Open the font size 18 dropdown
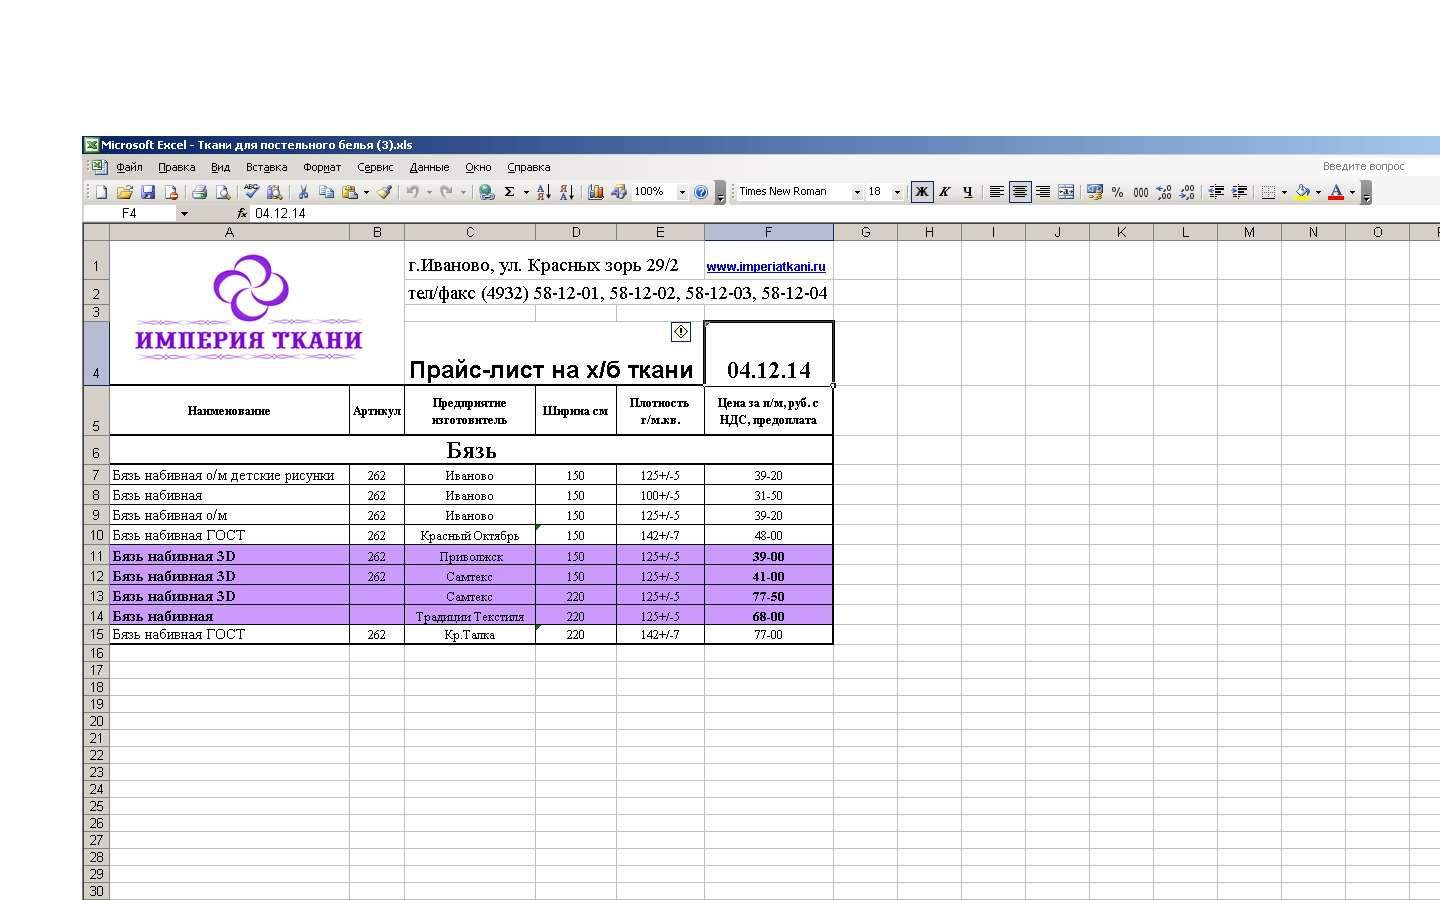This screenshot has width=1440, height=900. pyautogui.click(x=897, y=192)
